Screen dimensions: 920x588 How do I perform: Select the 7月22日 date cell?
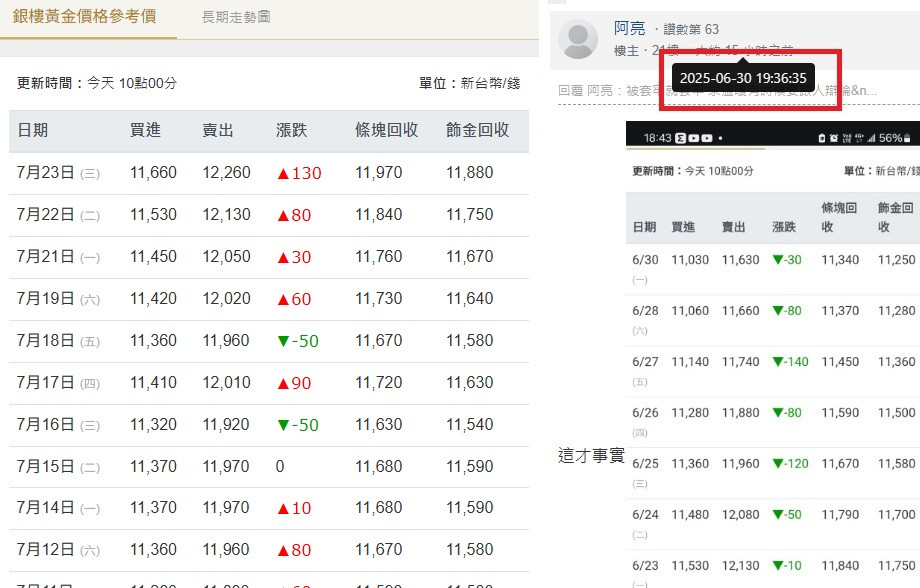coord(58,215)
